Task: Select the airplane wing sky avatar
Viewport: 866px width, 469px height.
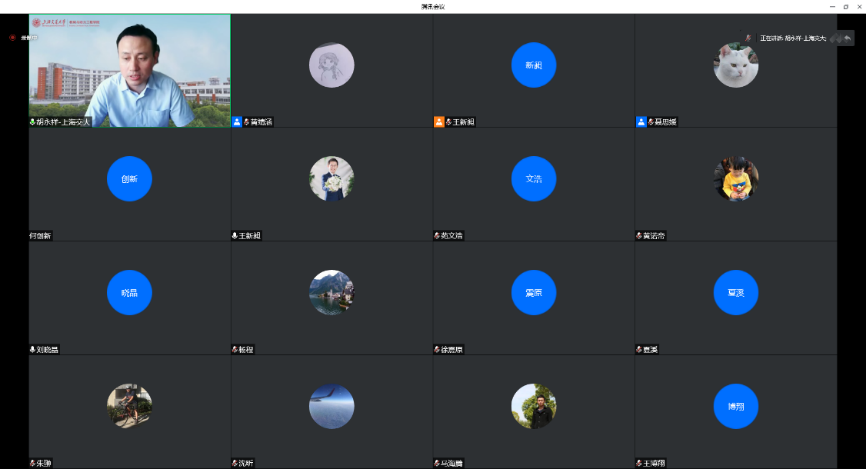Action: (x=331, y=407)
